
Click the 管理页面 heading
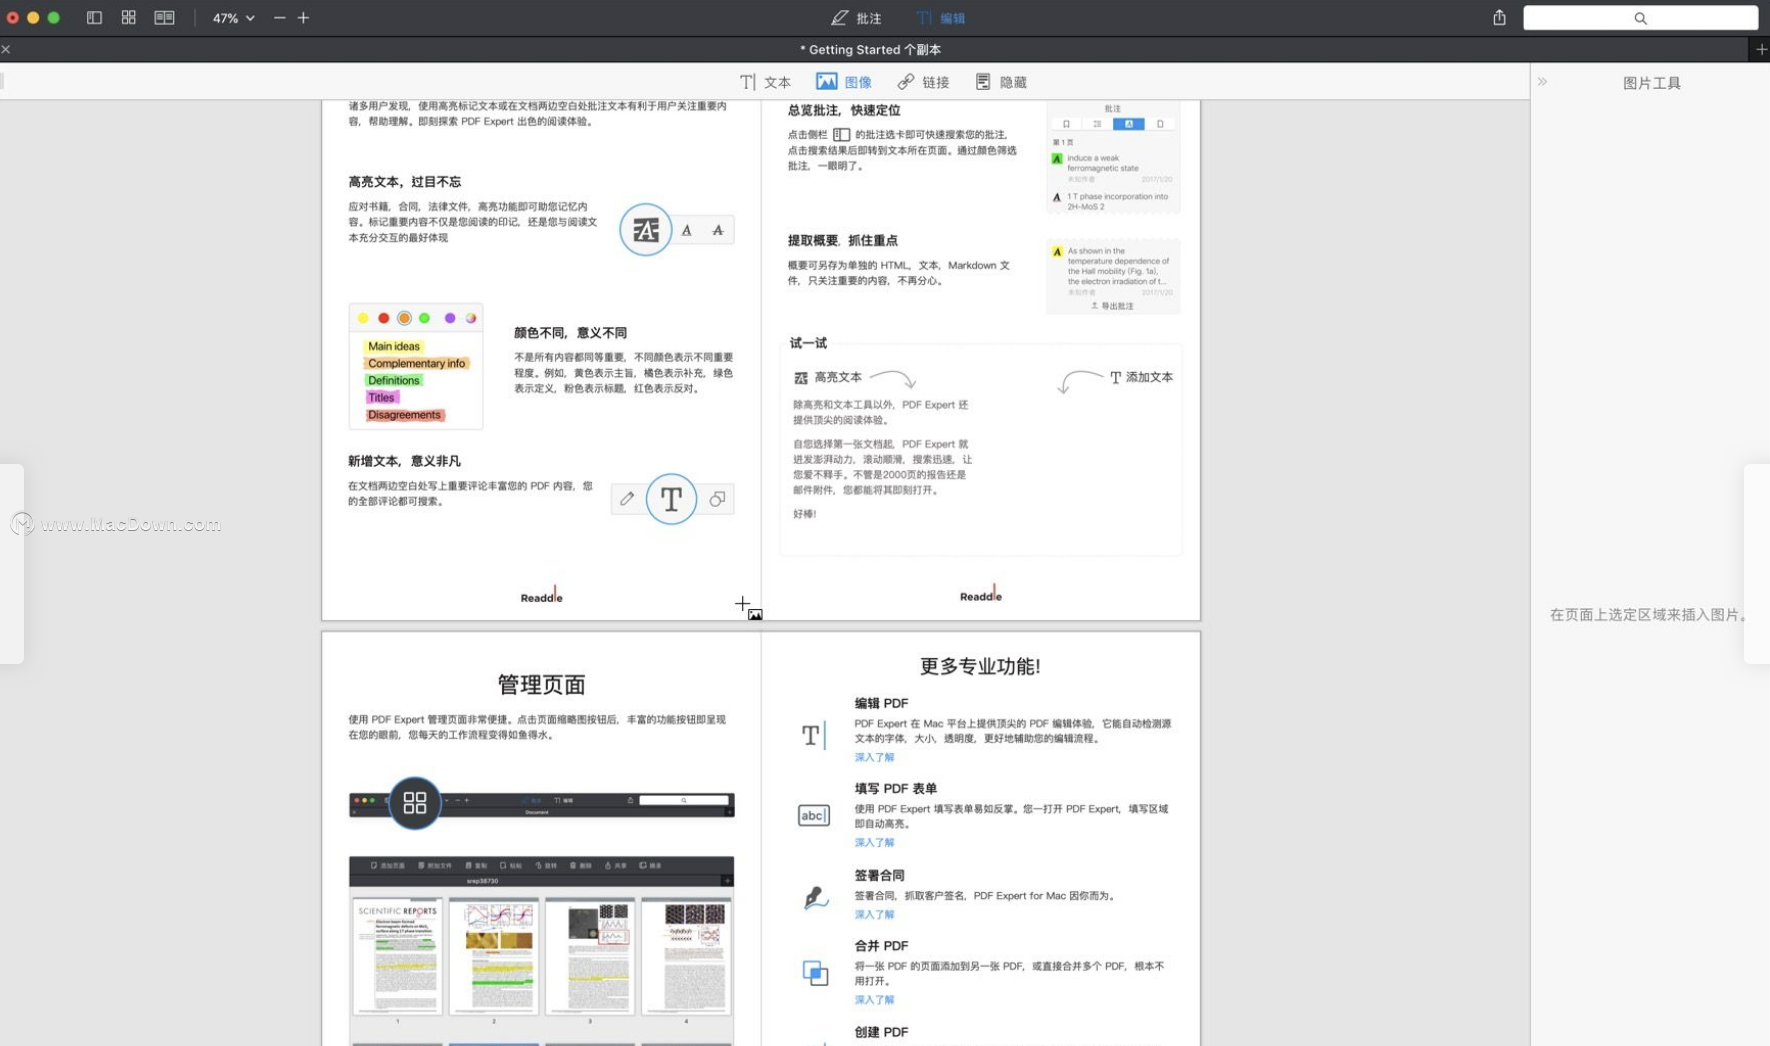click(541, 684)
